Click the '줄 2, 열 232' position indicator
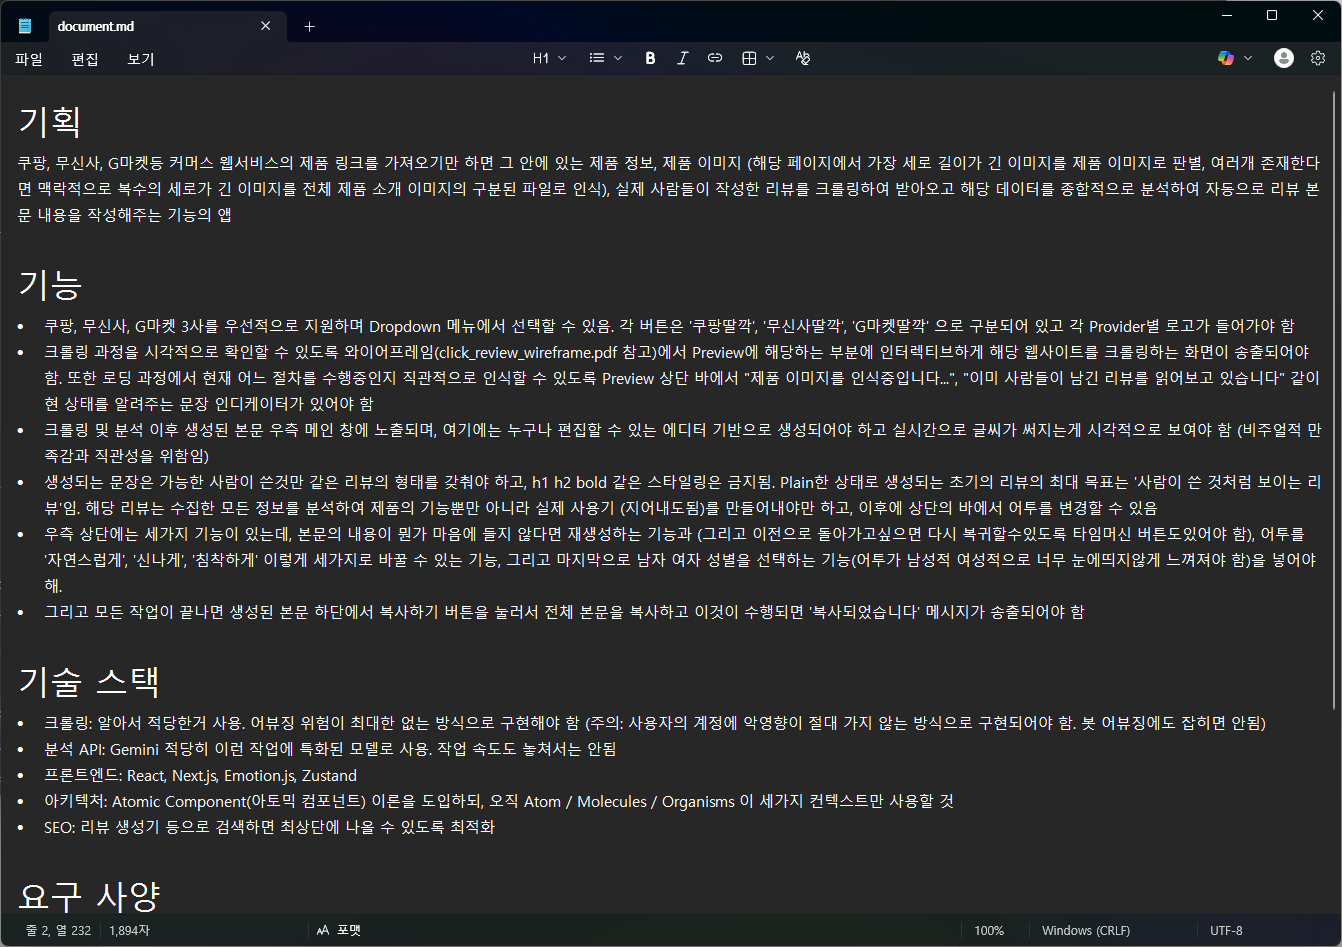This screenshot has width=1342, height=947. (58, 930)
